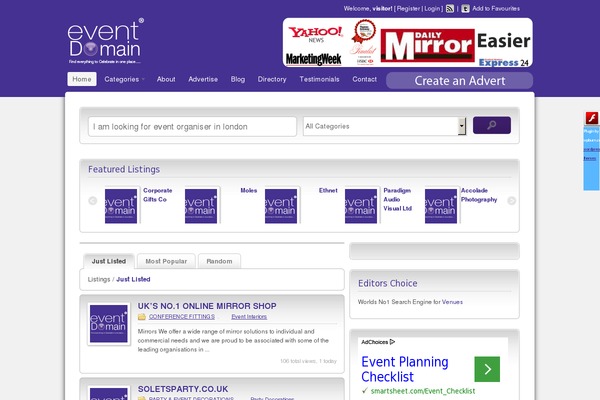Click the Twitter icon in top bar

465,8
